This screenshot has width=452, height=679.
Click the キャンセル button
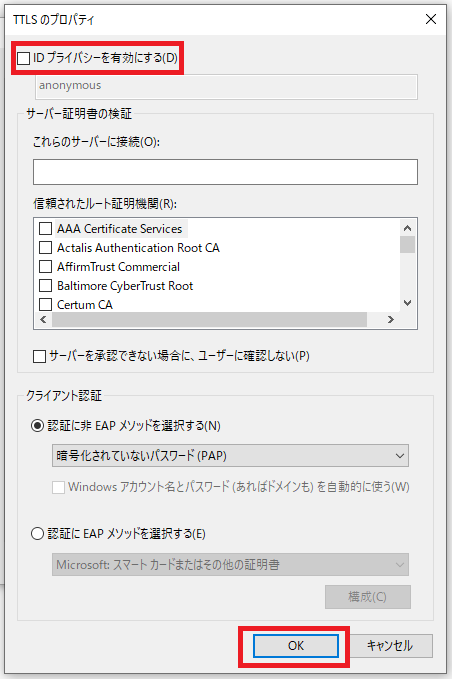tap(390, 646)
